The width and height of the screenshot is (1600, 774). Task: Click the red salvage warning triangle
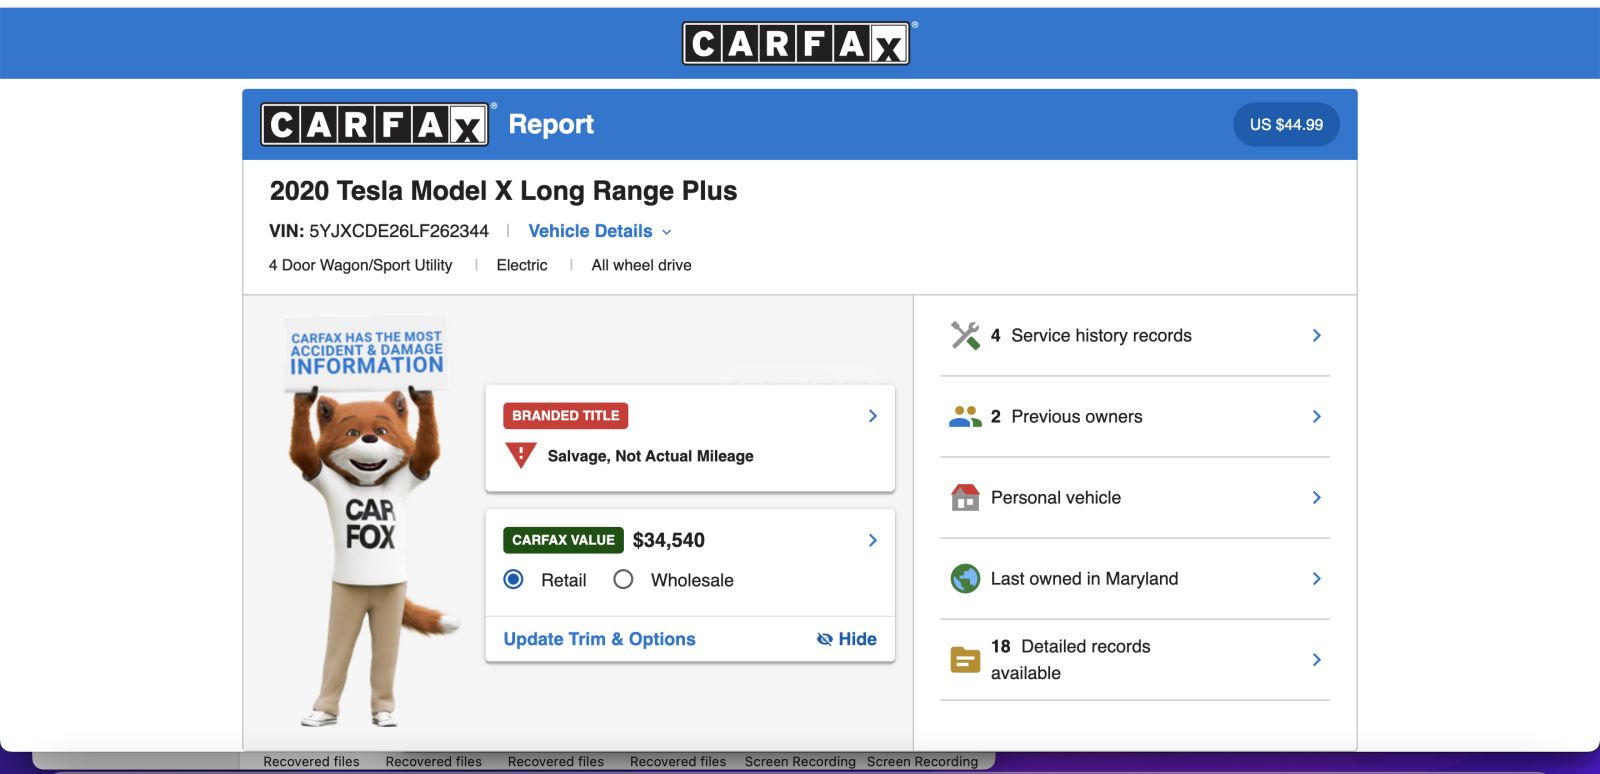coord(520,455)
